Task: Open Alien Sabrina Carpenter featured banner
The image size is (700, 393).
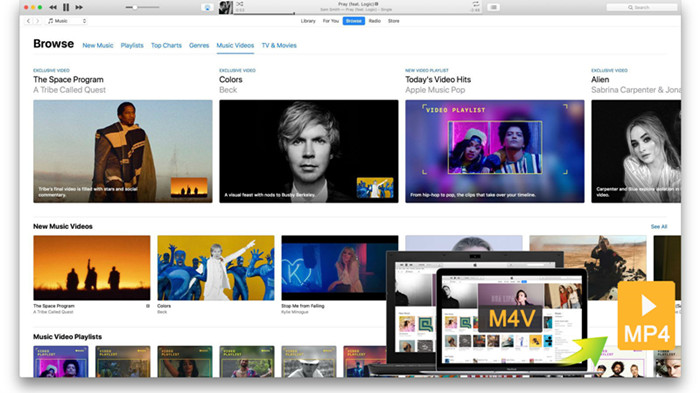Action: pos(636,151)
